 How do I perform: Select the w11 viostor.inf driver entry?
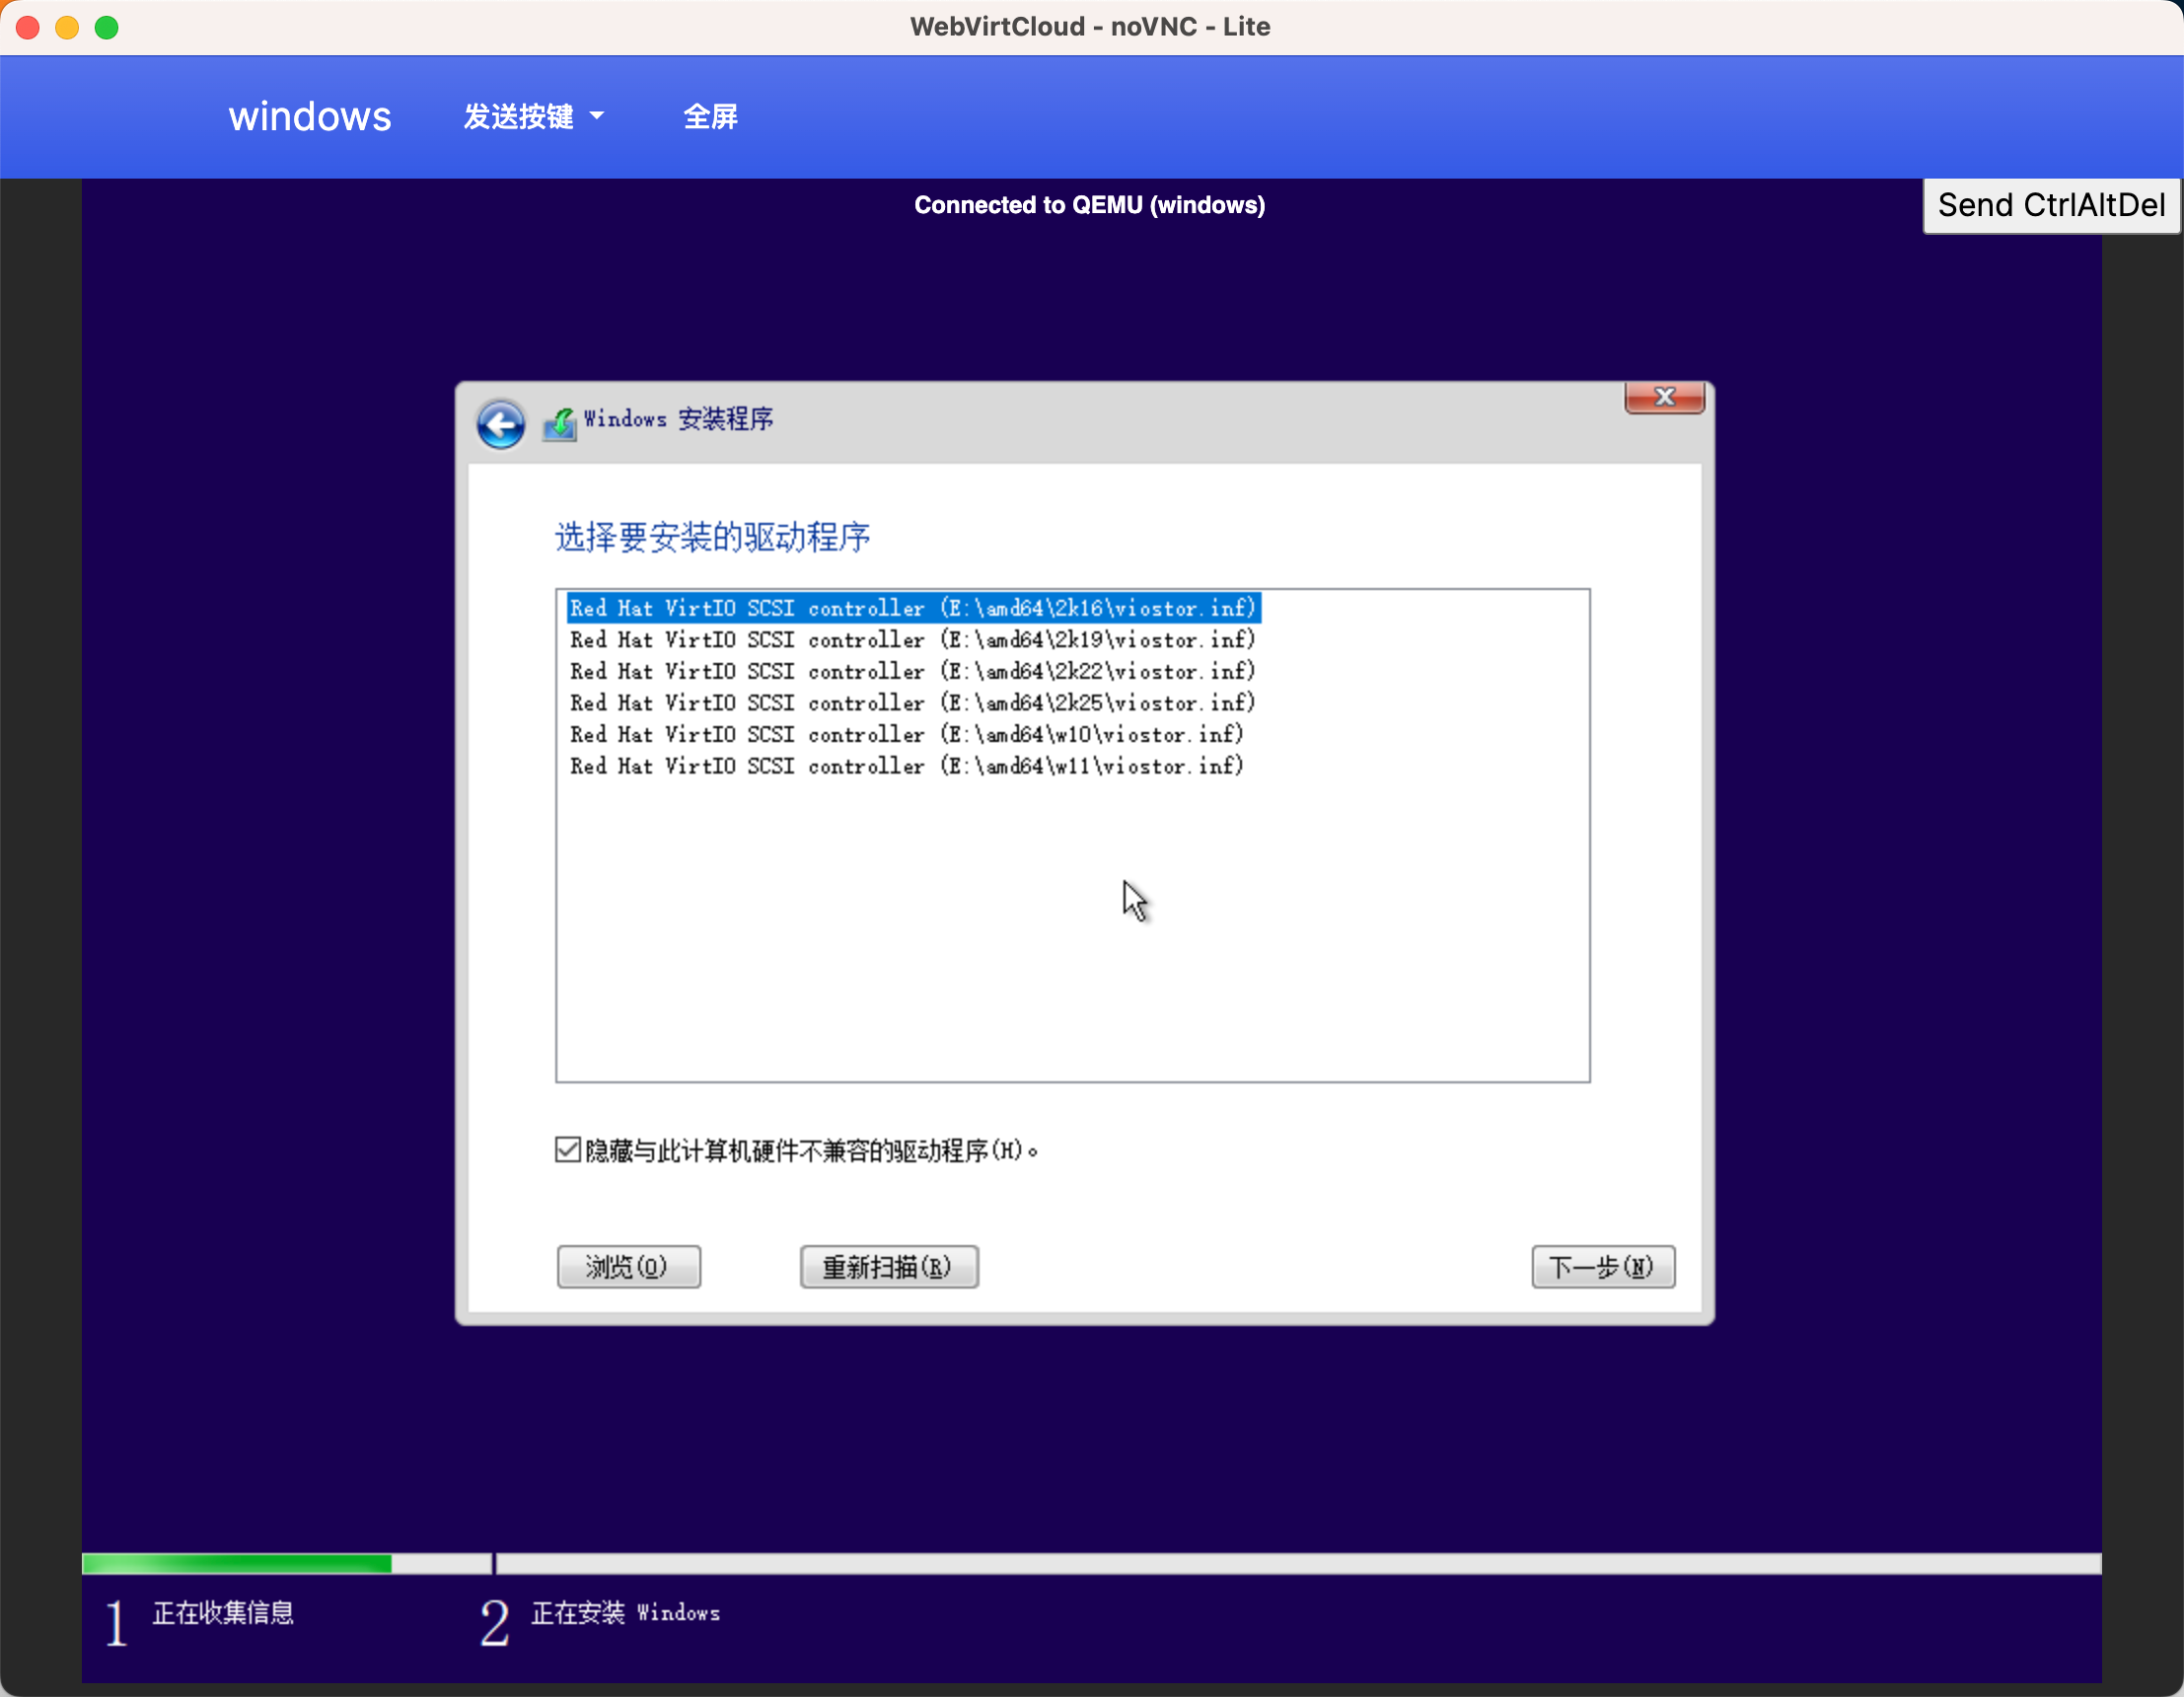tap(906, 766)
